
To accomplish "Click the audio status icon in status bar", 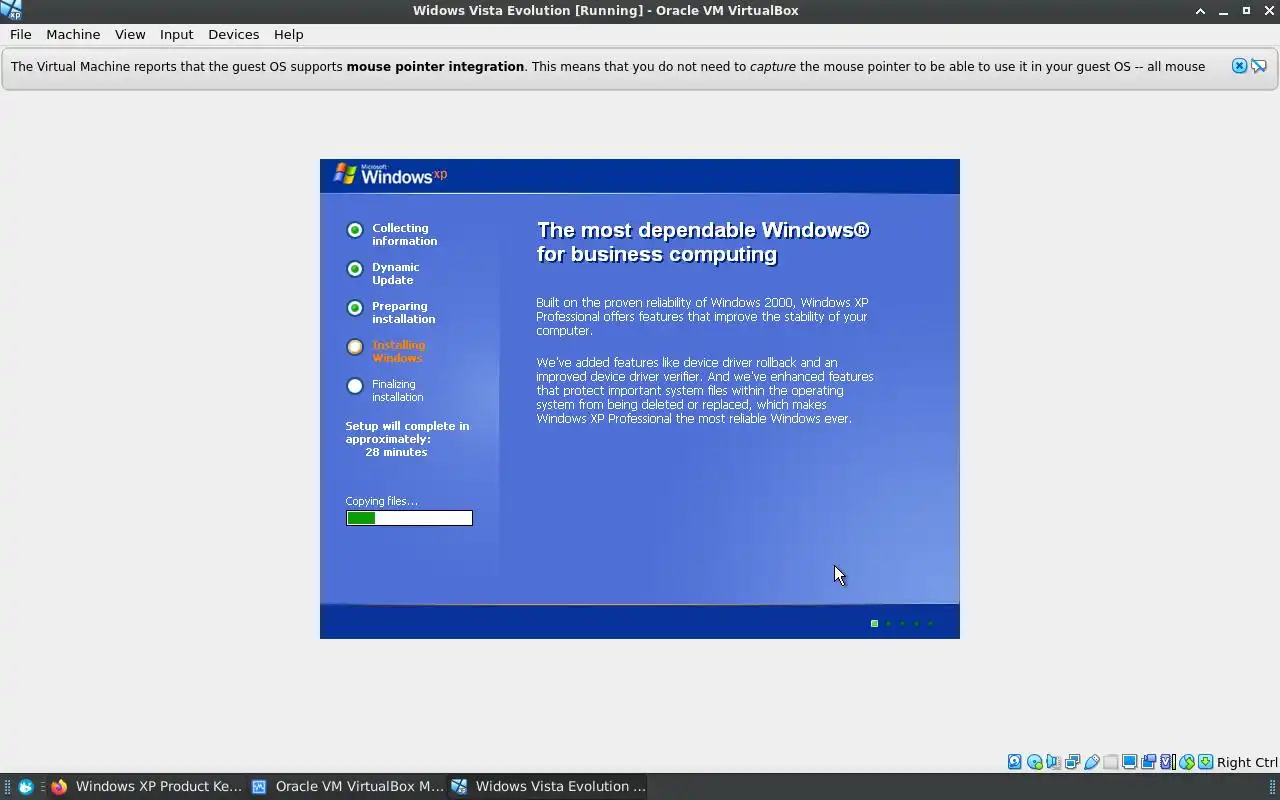I will [x=1053, y=762].
